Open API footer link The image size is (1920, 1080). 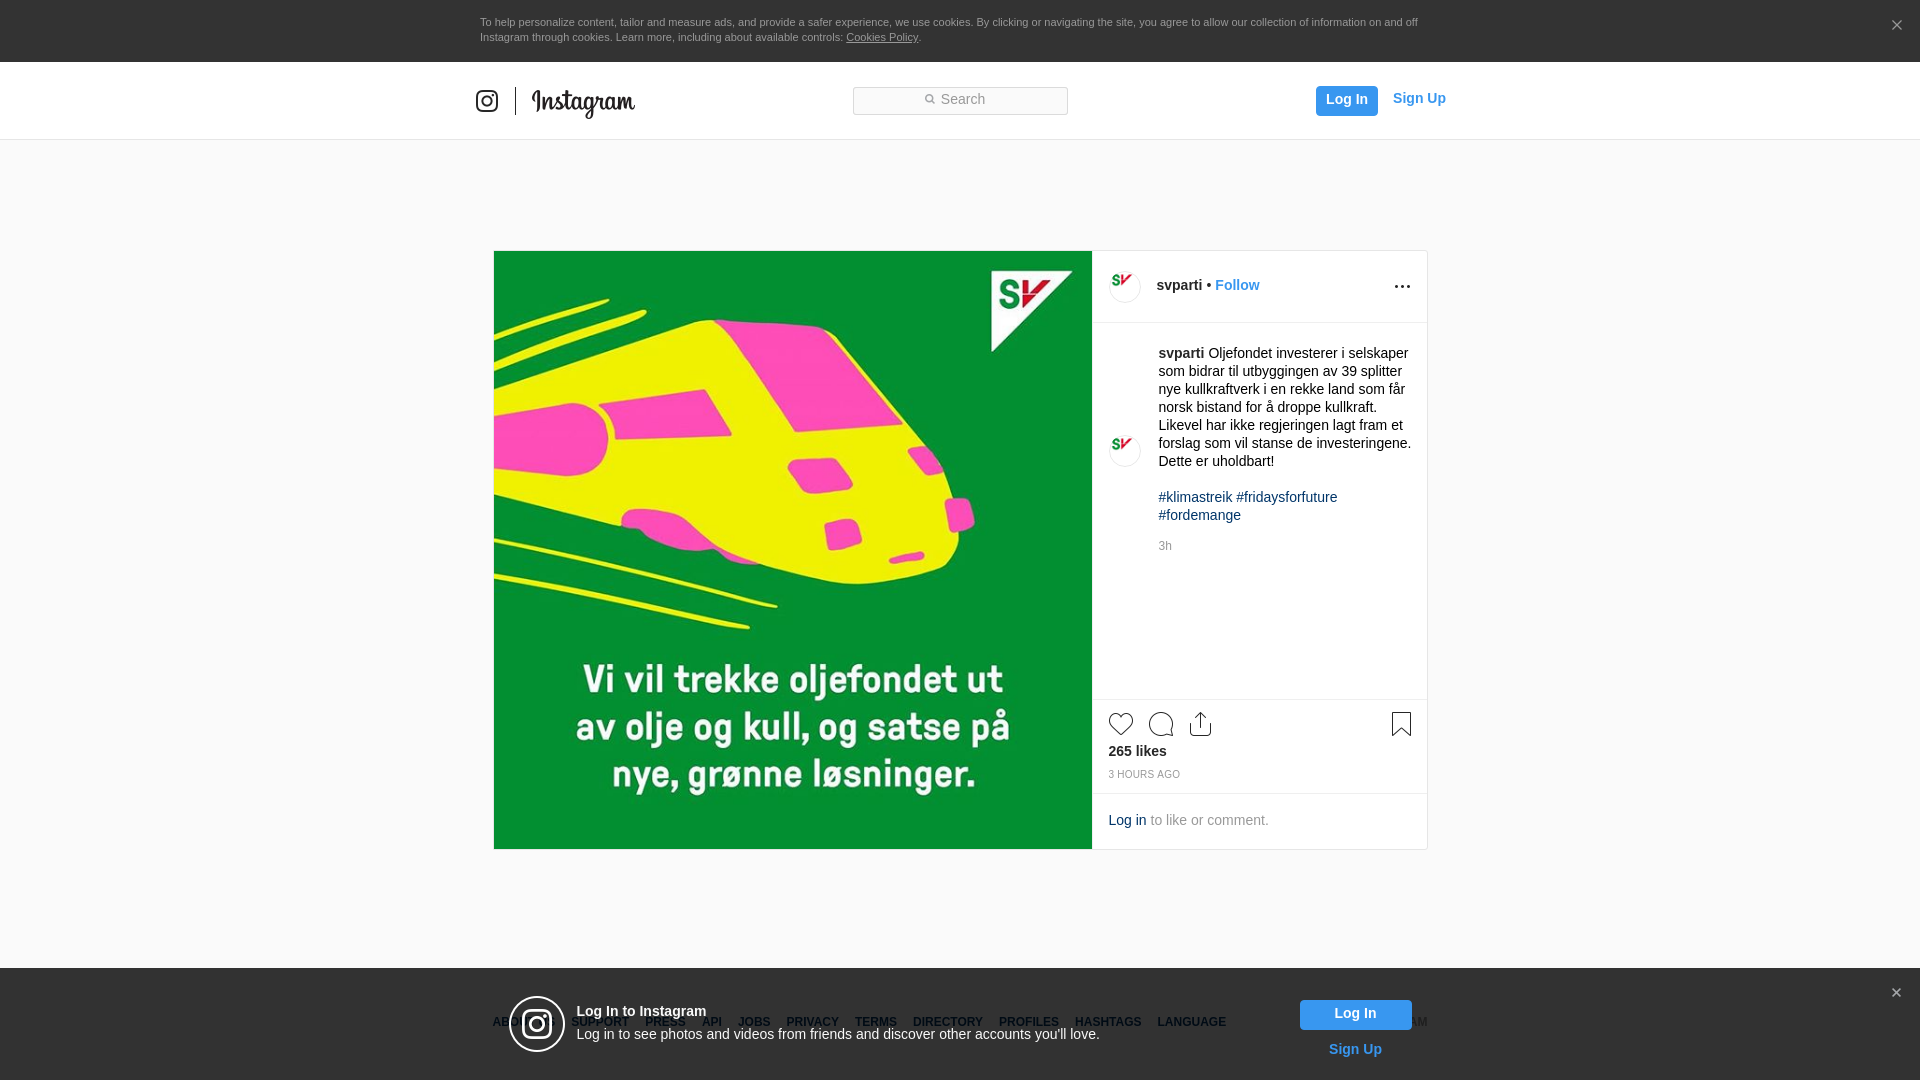712,1022
